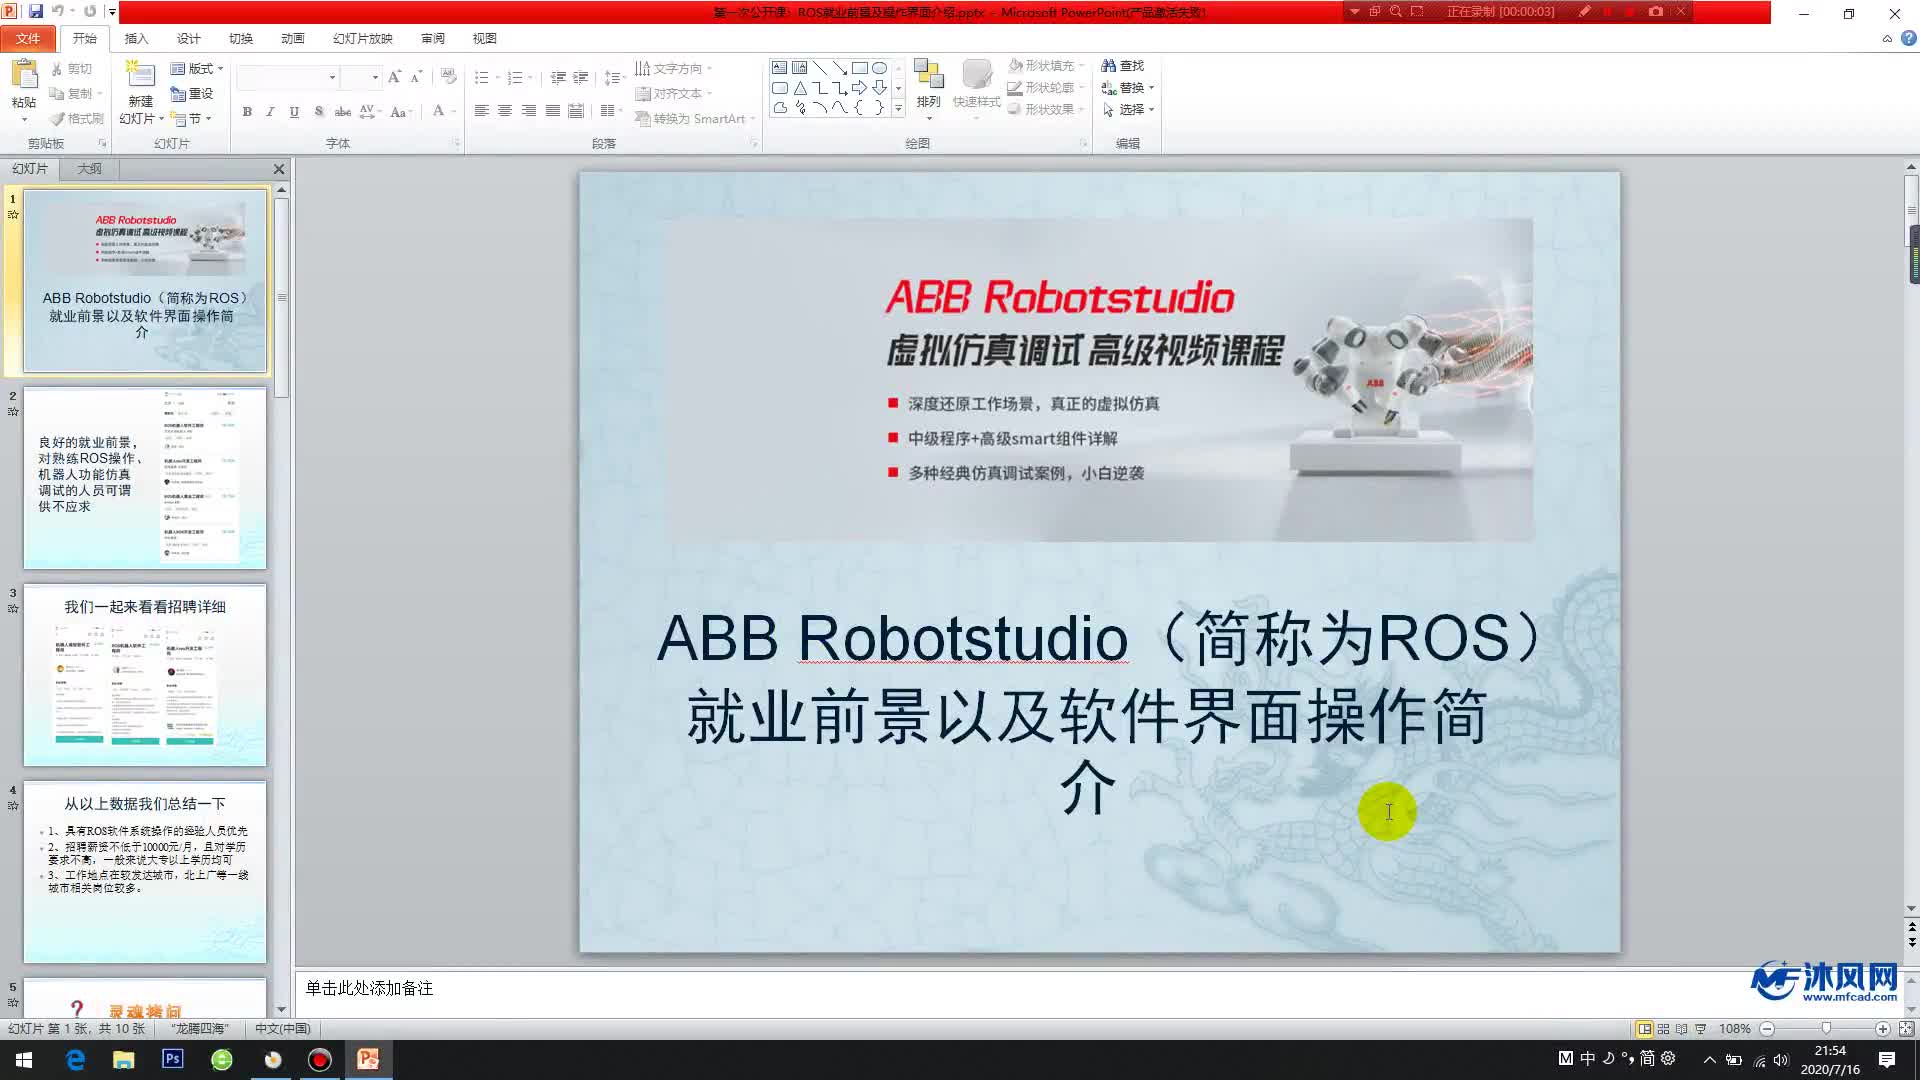Switch to Normal view in status bar
The image size is (1920, 1080).
coord(1644,1029)
